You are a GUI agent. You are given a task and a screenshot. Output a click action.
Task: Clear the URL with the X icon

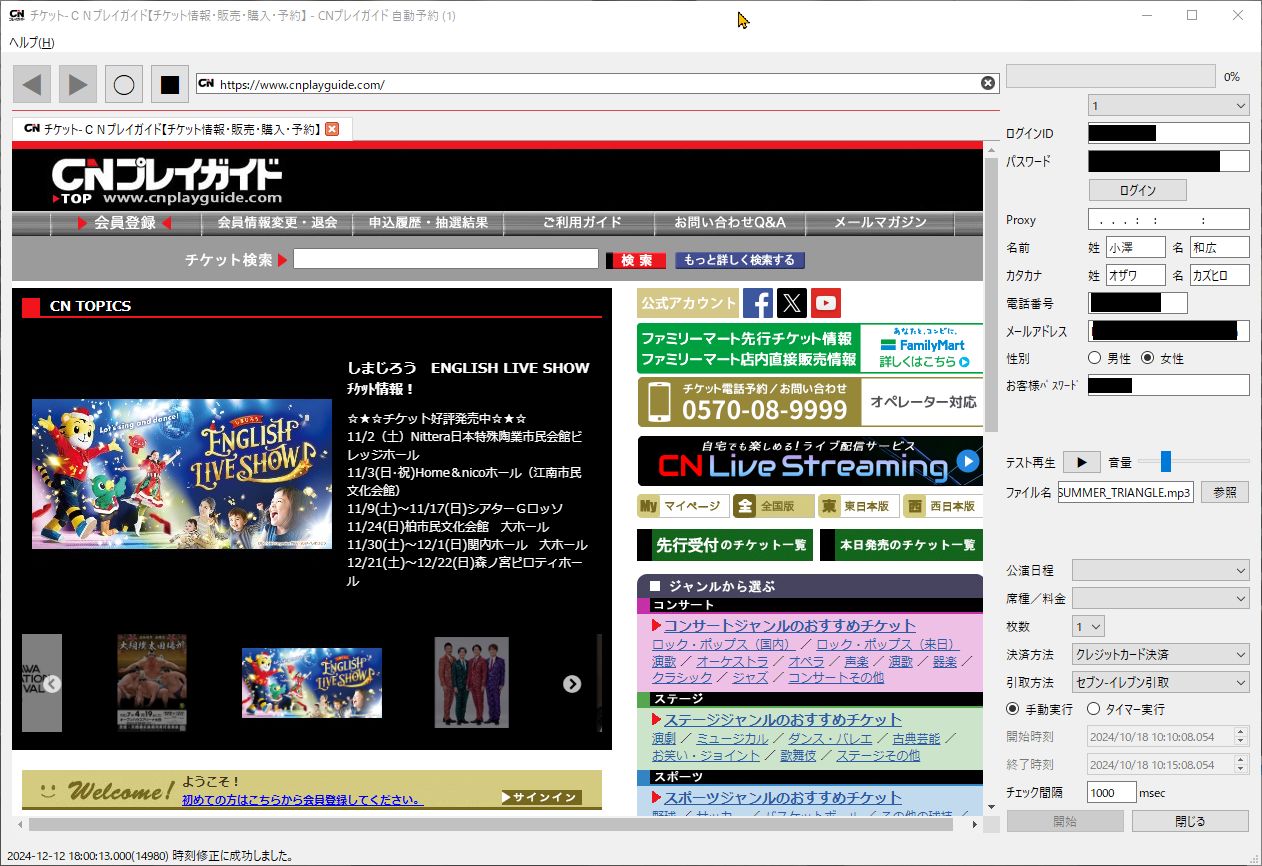pyautogui.click(x=987, y=84)
